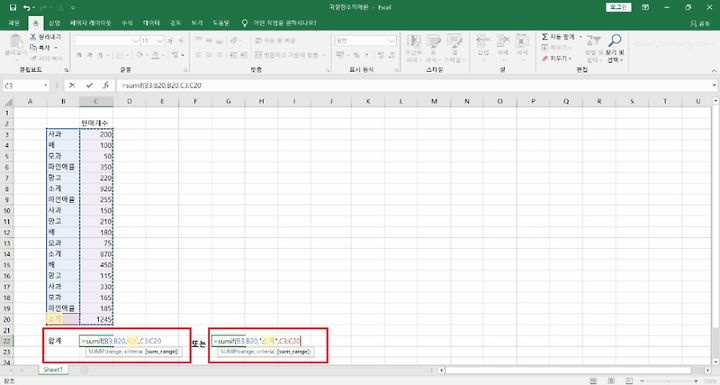Expand the Name Box dropdown arrow
Image resolution: width=720 pixels, height=385 pixels.
(x=45, y=85)
